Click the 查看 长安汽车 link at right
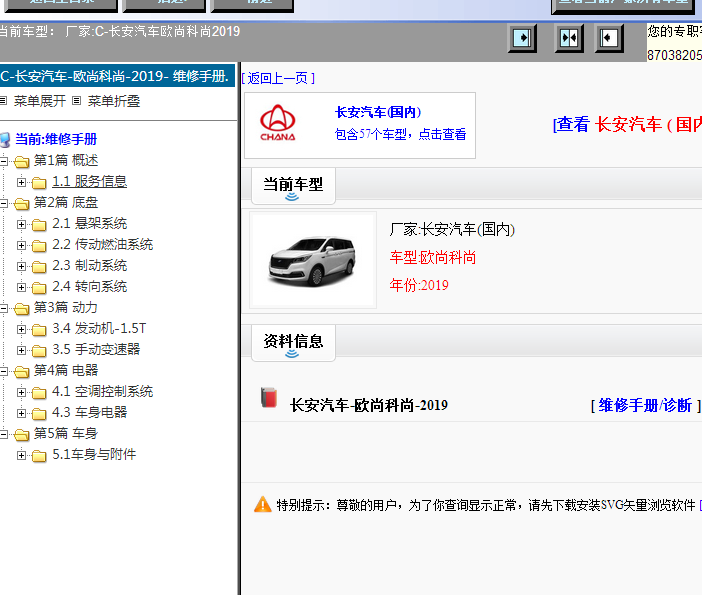The width and height of the screenshot is (702, 595). (x=627, y=124)
